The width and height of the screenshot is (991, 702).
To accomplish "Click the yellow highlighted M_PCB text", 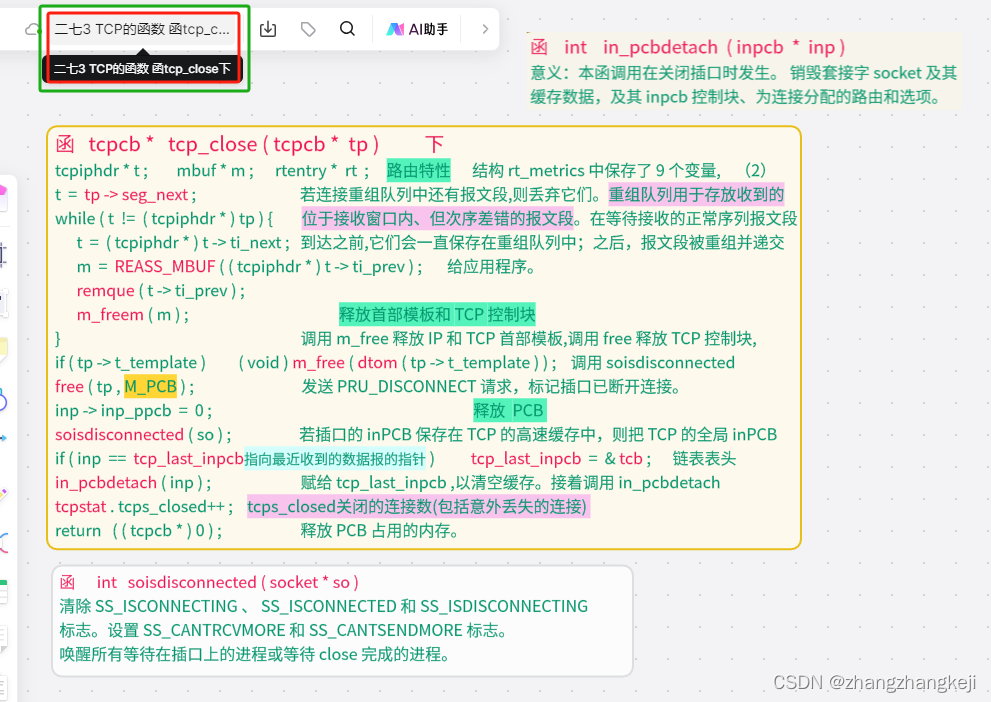I will tap(150, 386).
